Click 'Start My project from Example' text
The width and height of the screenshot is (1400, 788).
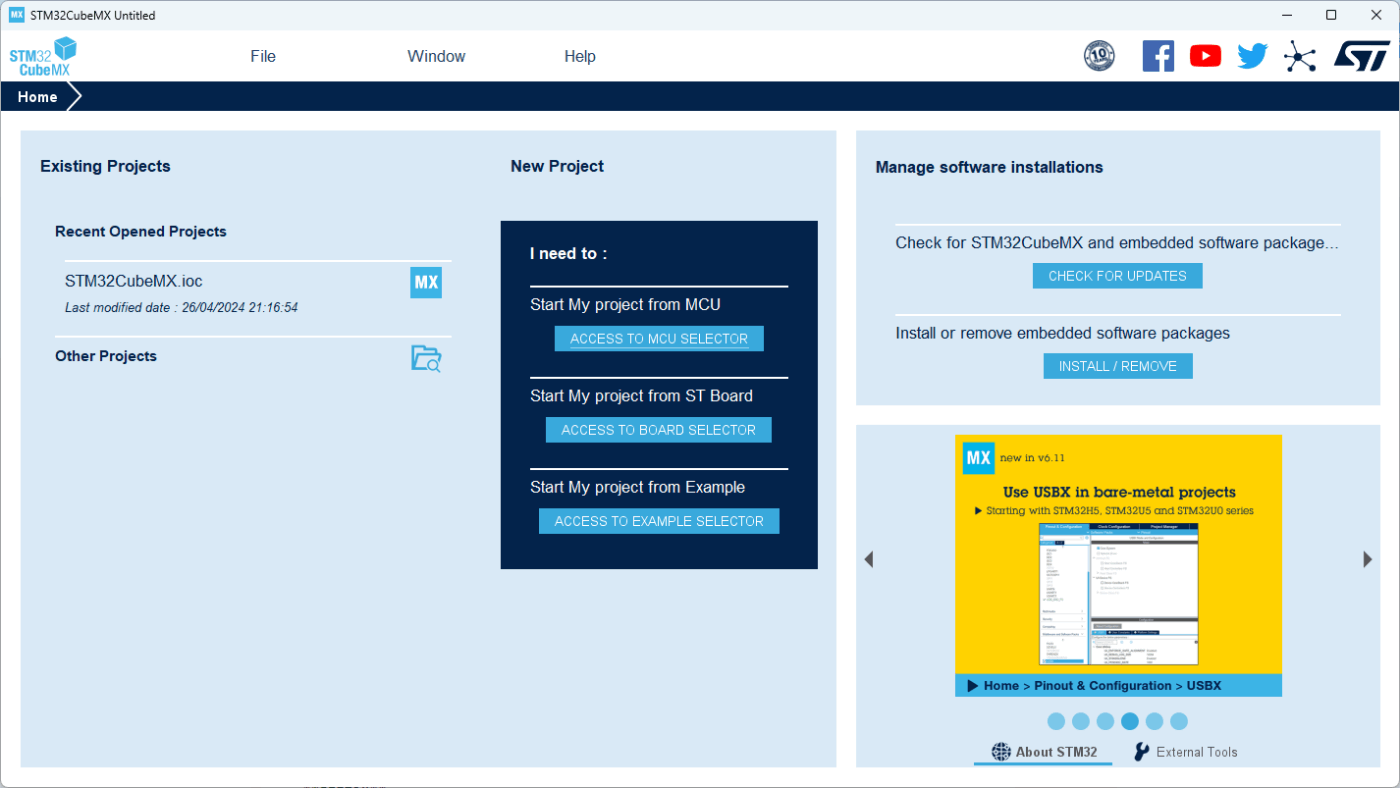tap(637, 487)
